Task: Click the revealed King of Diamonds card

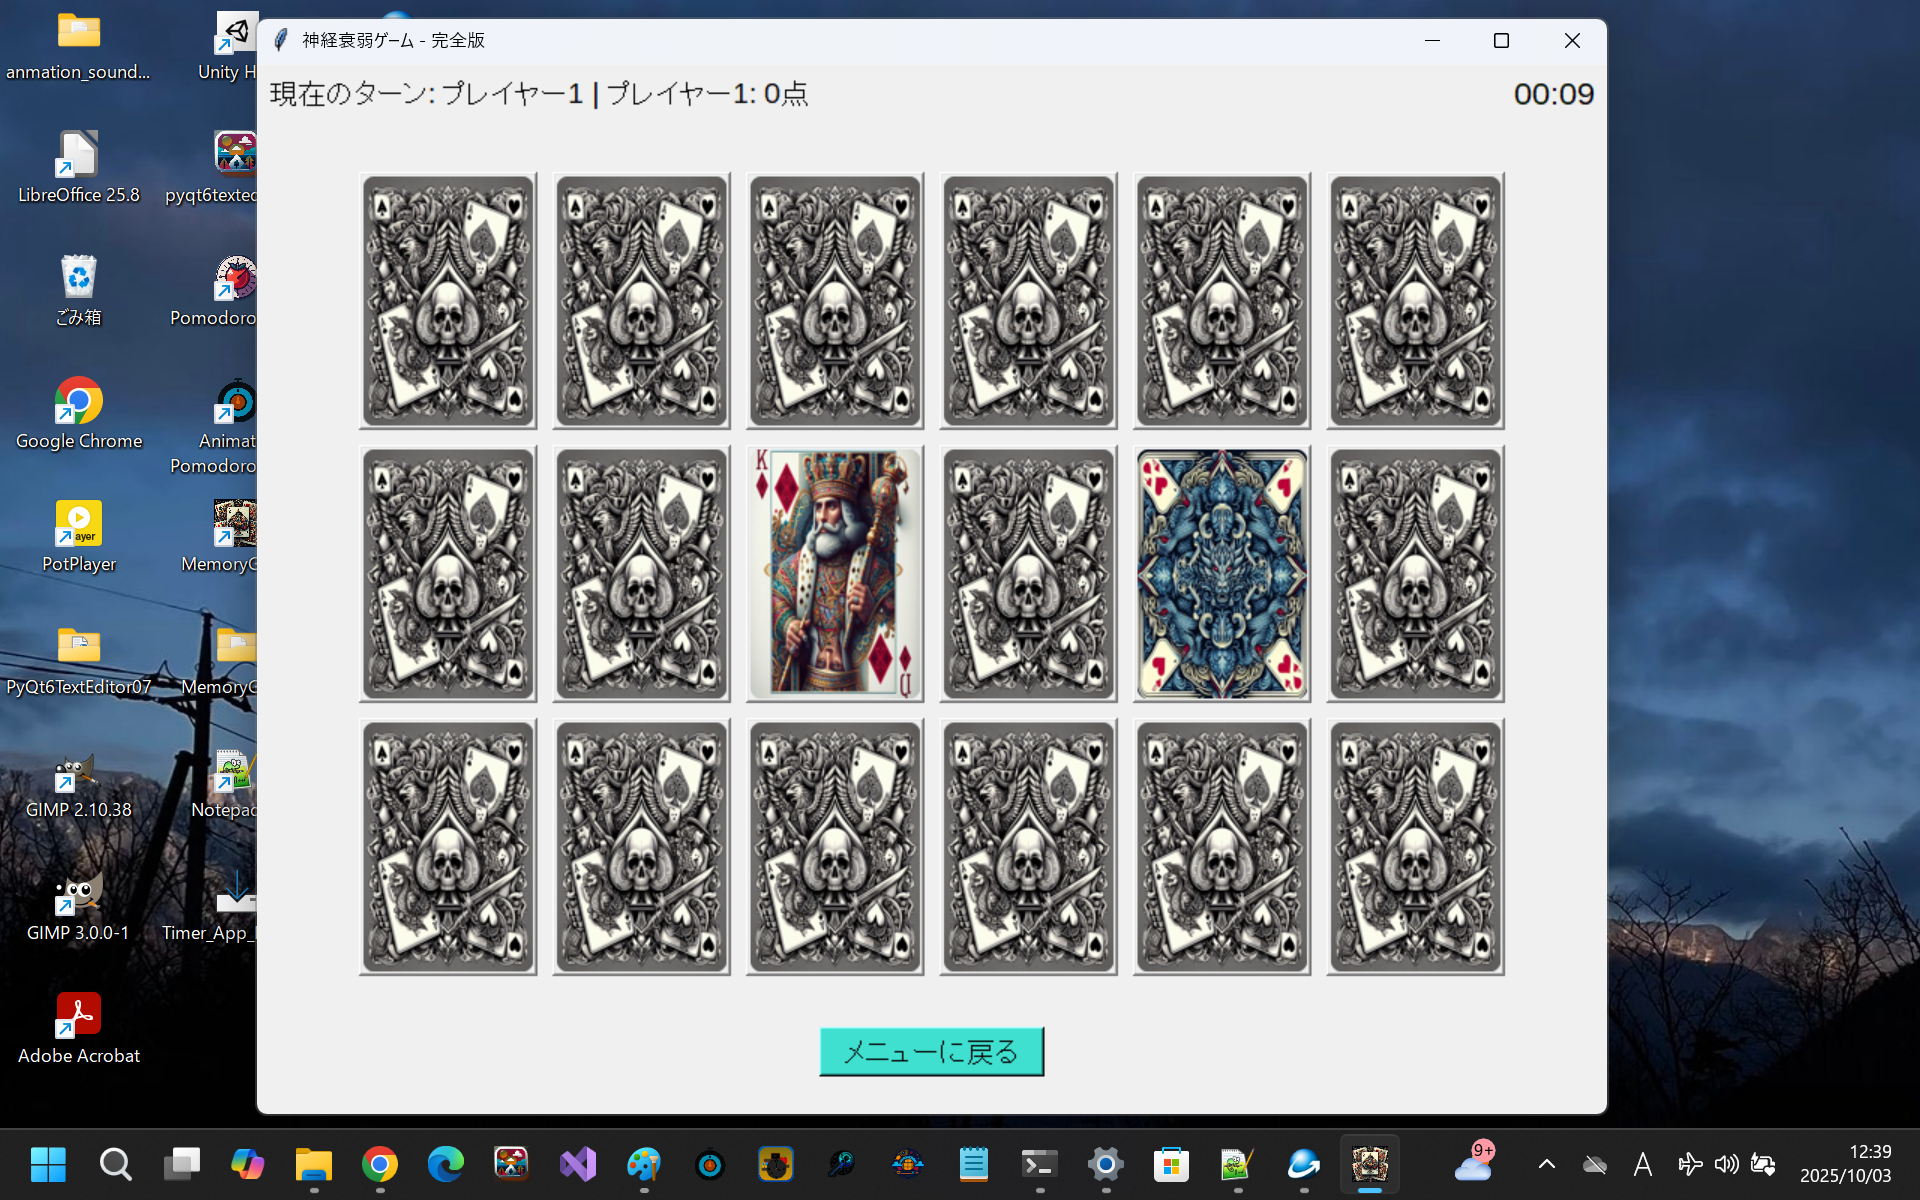Action: (x=835, y=573)
